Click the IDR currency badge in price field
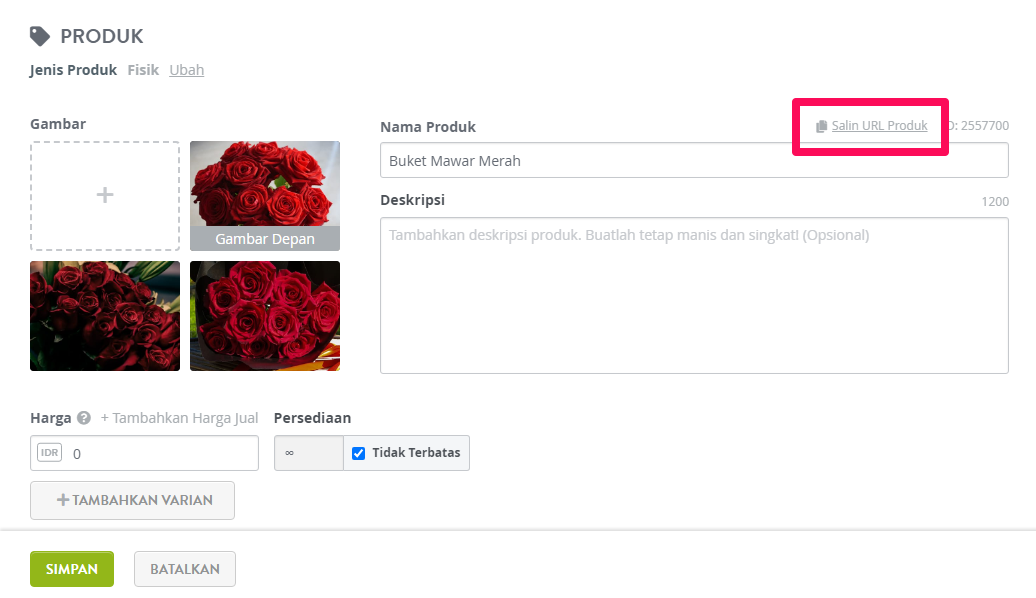1036x598 pixels. pyautogui.click(x=50, y=453)
